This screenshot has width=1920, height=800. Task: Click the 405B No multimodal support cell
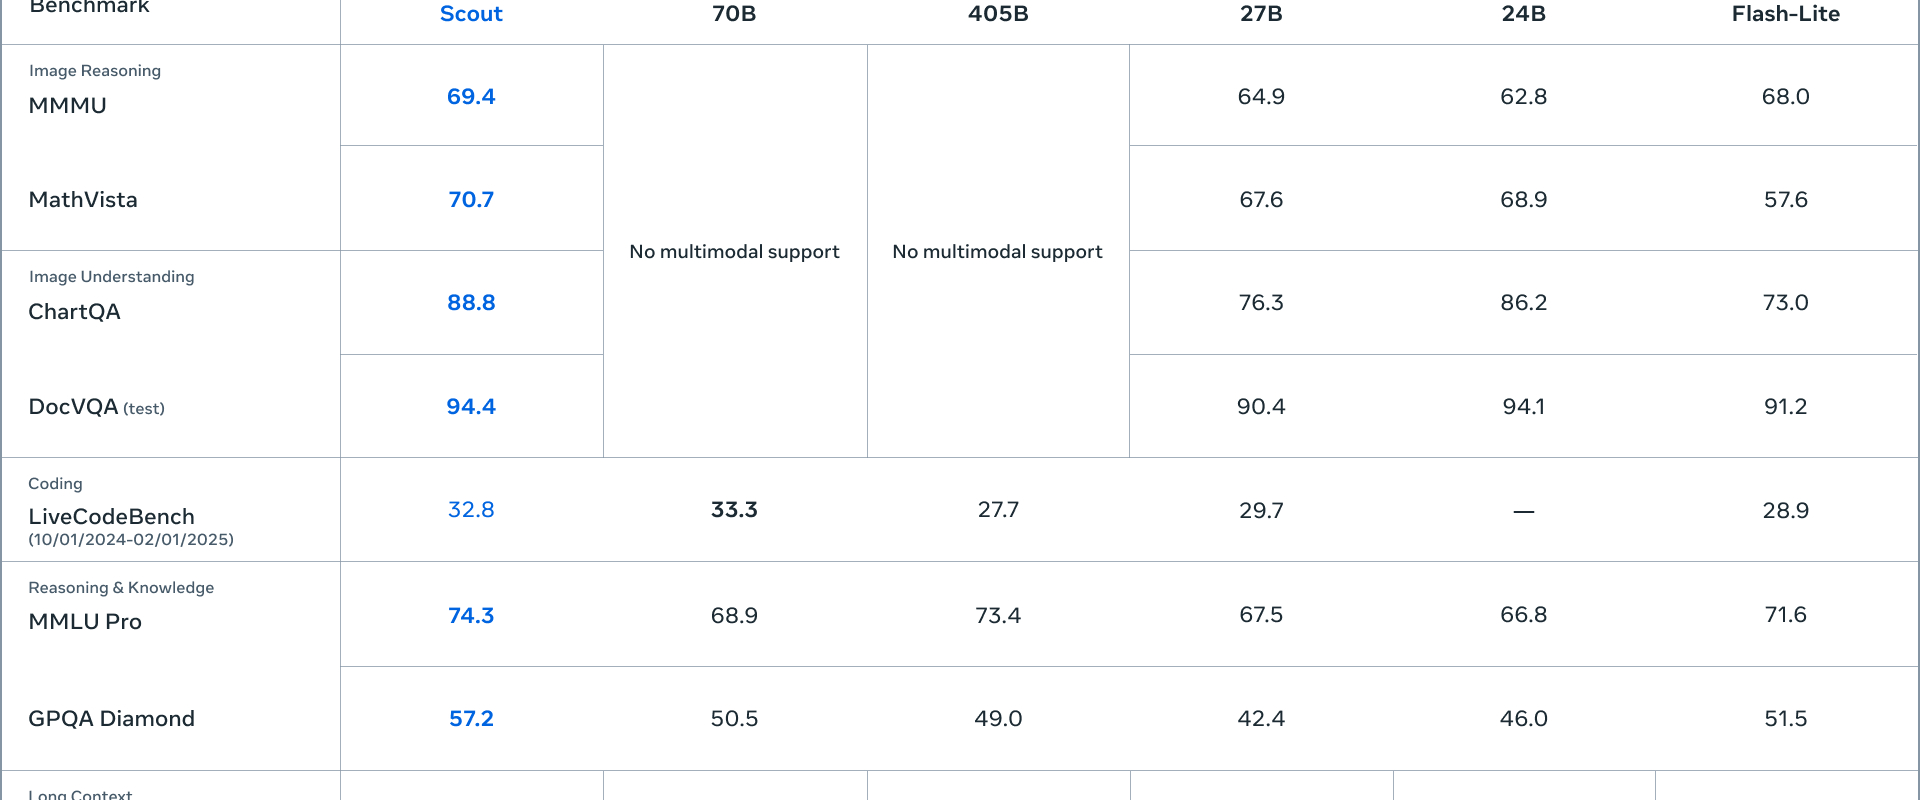(998, 251)
